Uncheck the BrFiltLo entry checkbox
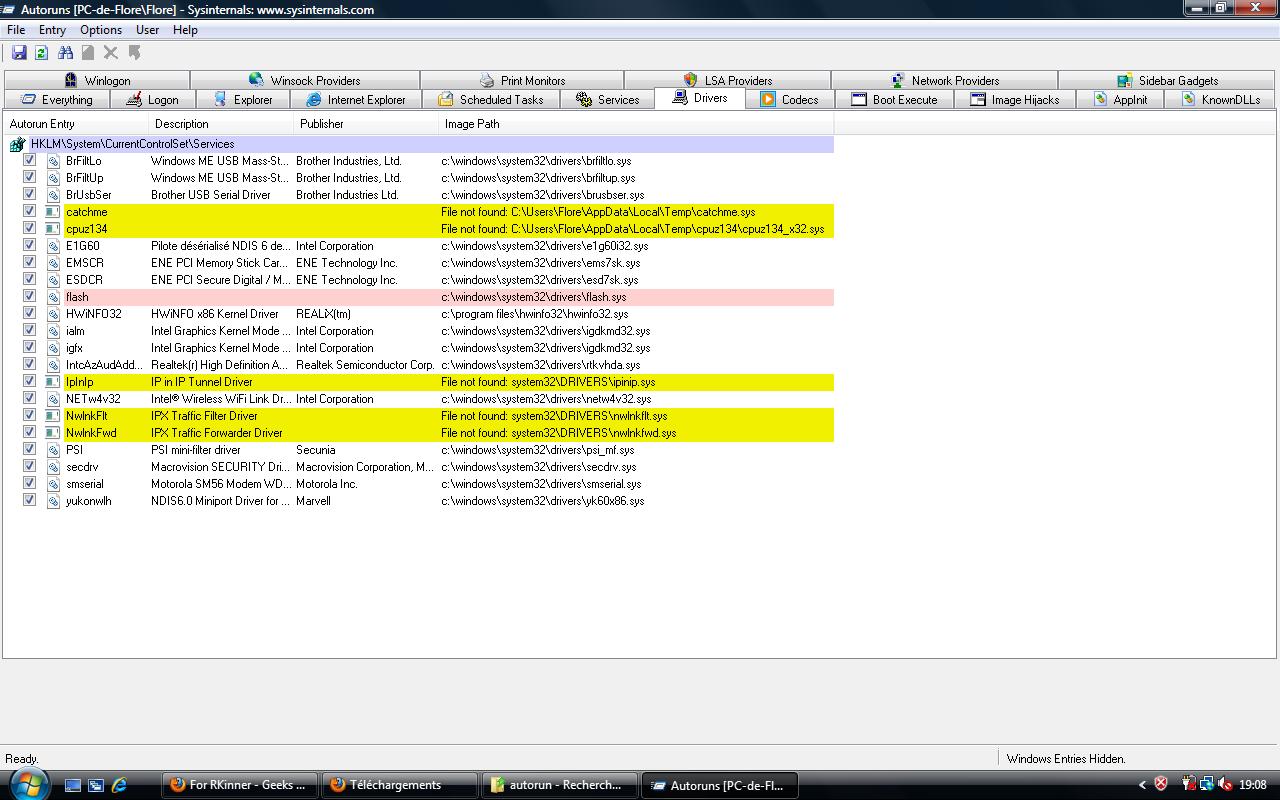 pos(29,160)
